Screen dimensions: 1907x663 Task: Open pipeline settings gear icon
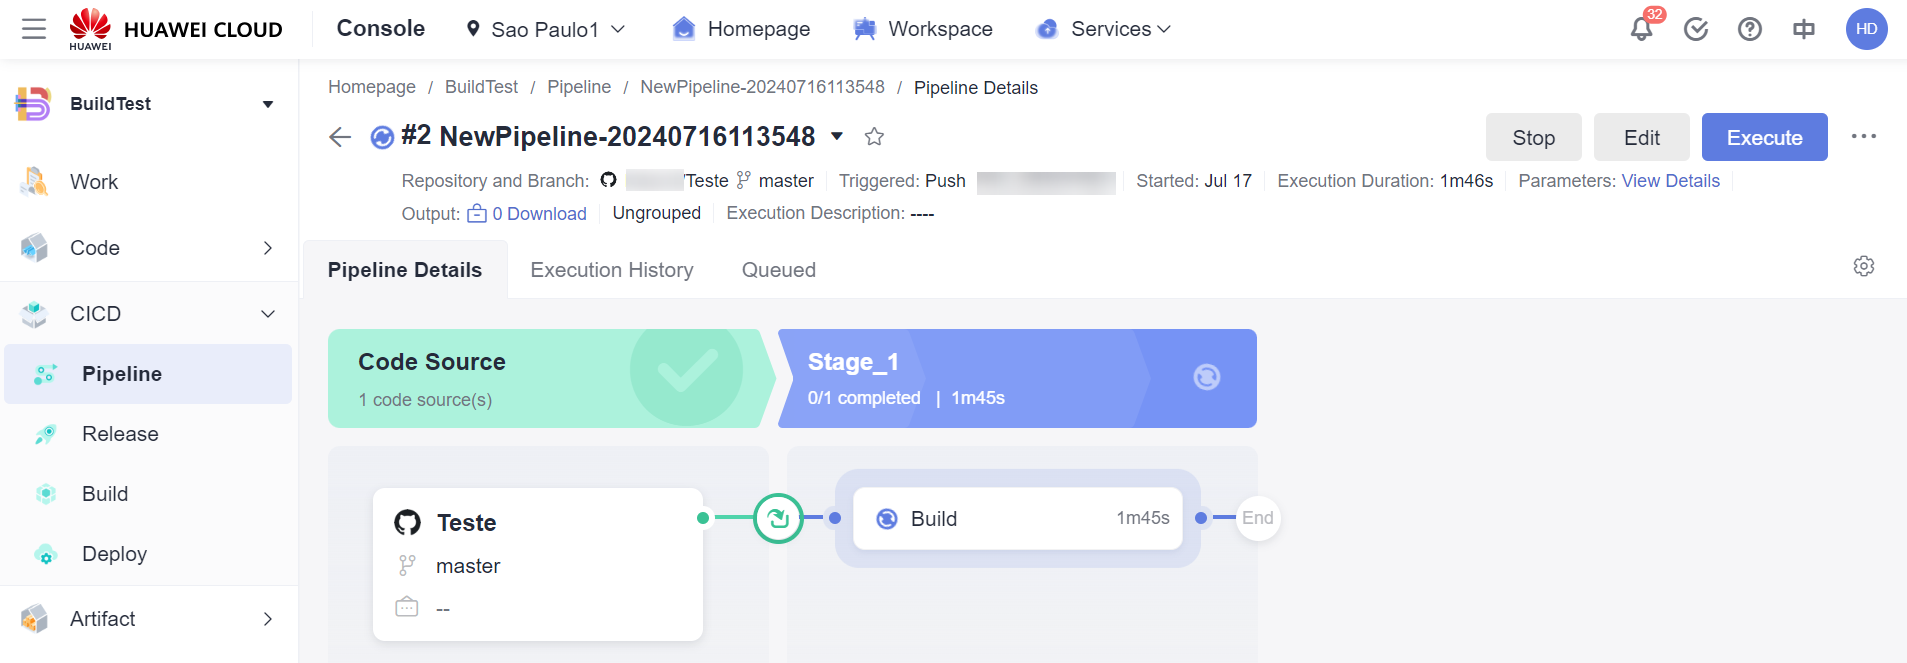1863,266
